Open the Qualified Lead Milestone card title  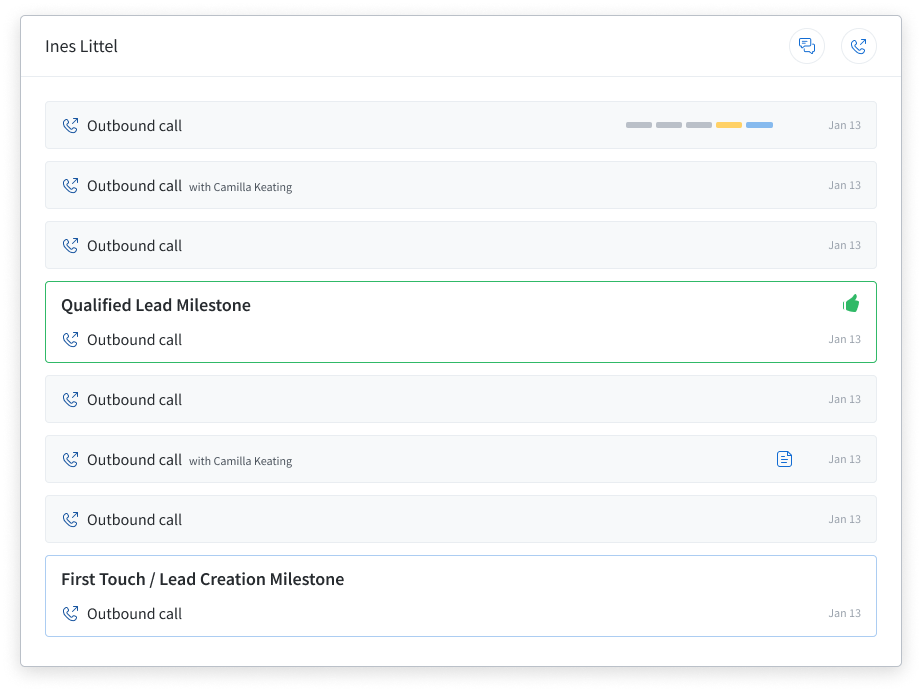[x=156, y=305]
